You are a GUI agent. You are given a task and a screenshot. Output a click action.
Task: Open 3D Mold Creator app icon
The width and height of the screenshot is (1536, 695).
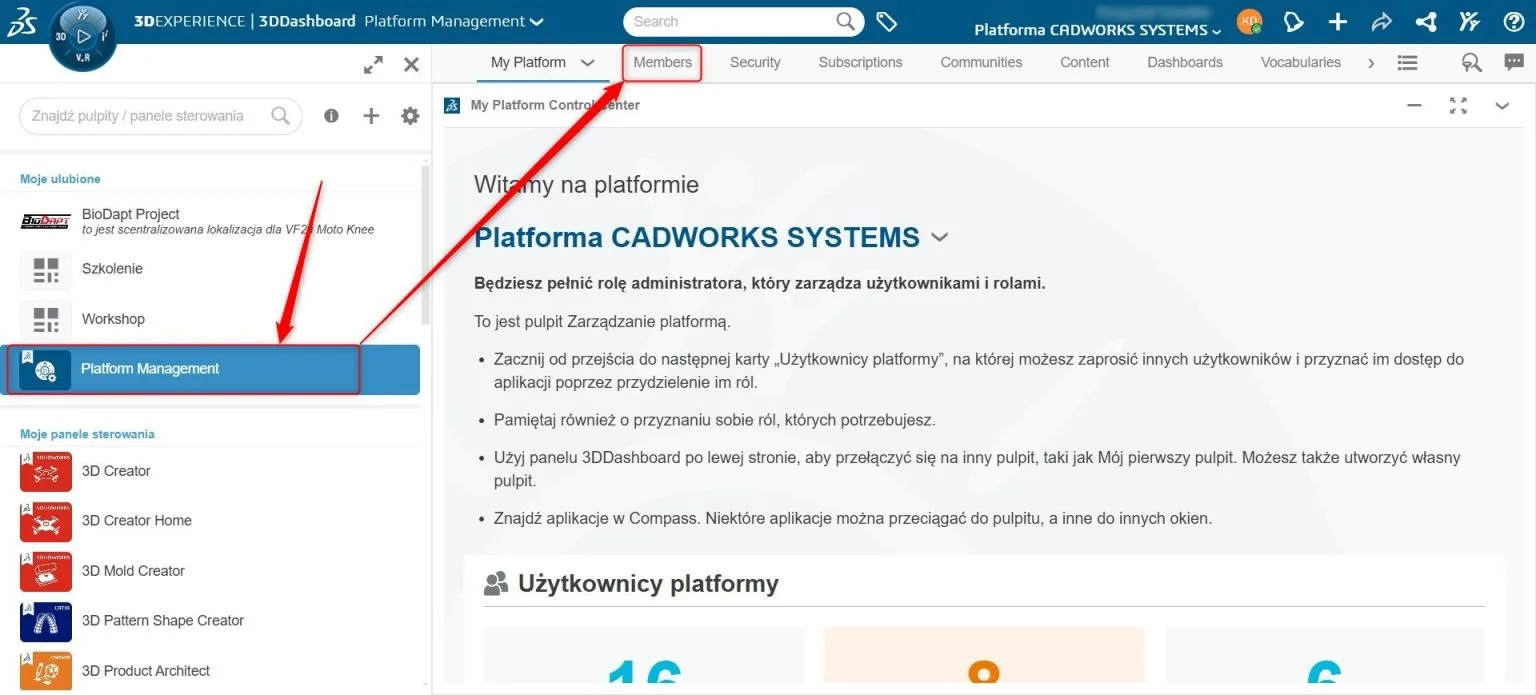(x=46, y=571)
